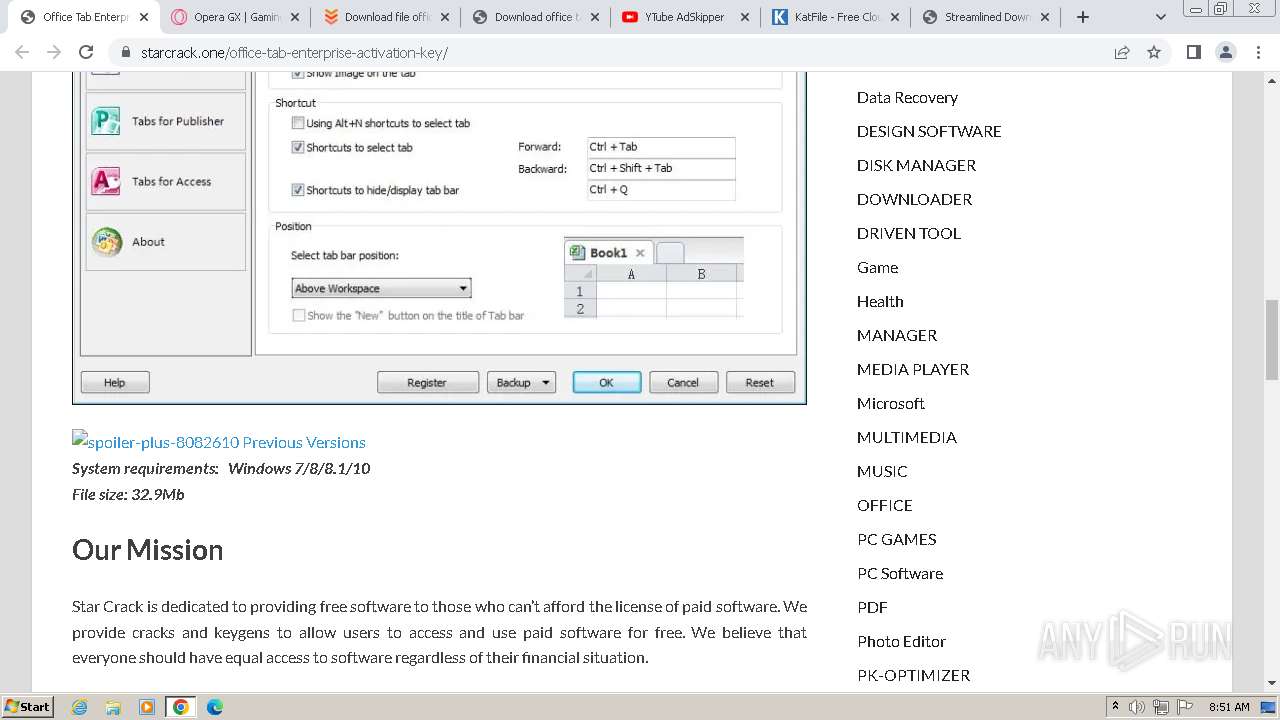Open the PDF category

point(872,607)
